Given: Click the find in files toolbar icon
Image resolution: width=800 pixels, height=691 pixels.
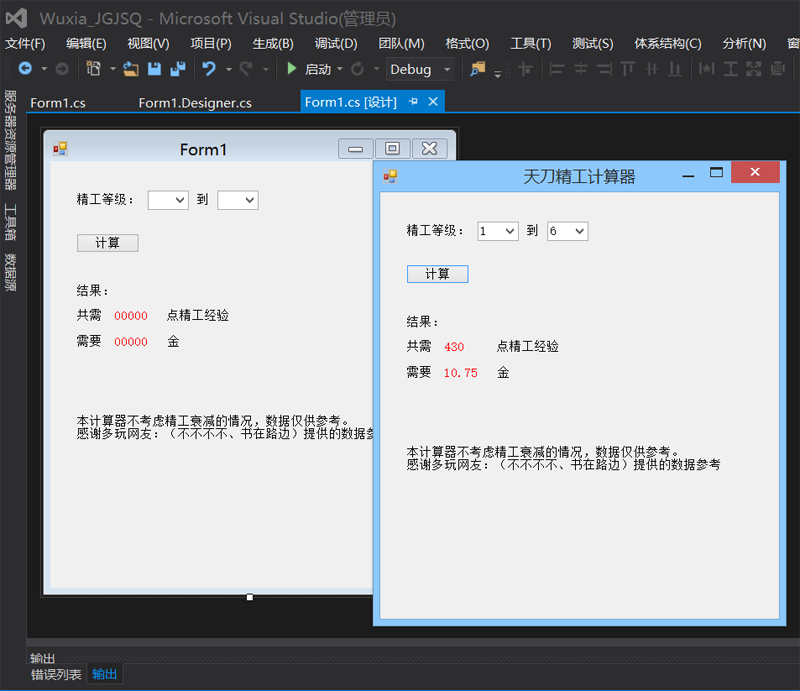Looking at the screenshot, I should pyautogui.click(x=478, y=69).
